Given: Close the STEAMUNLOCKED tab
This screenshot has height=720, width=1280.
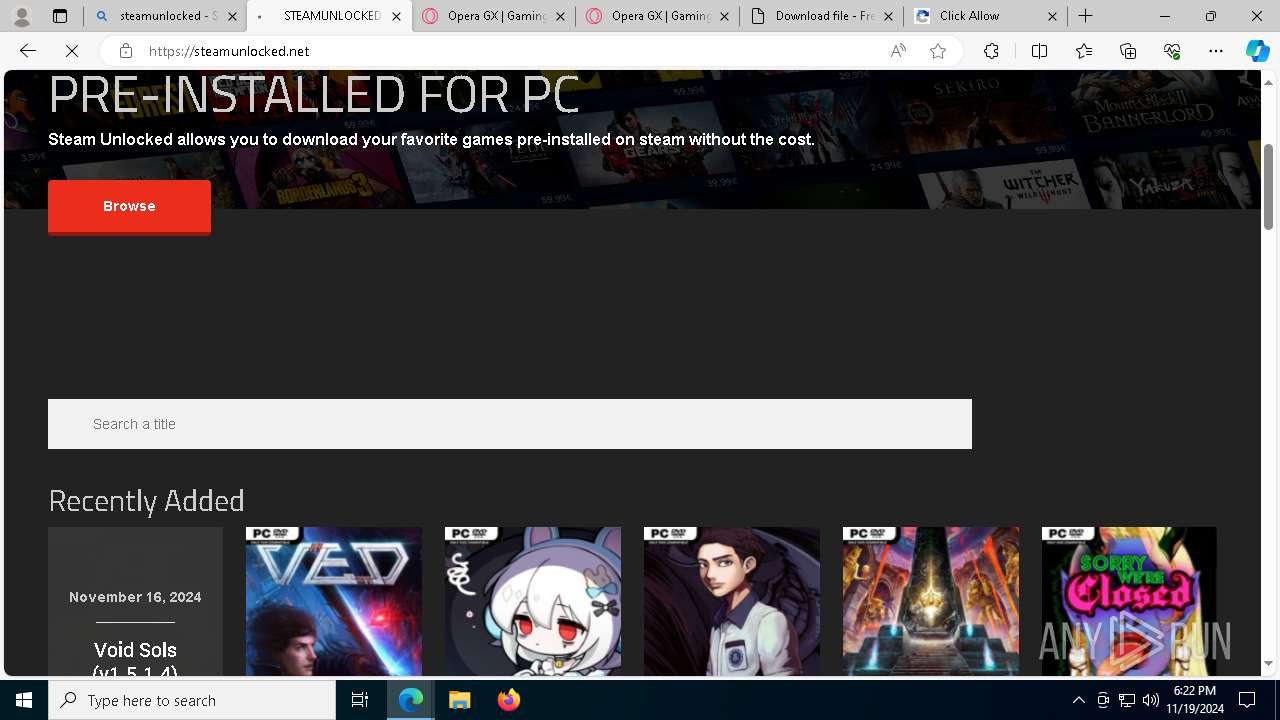Looking at the screenshot, I should 396,16.
